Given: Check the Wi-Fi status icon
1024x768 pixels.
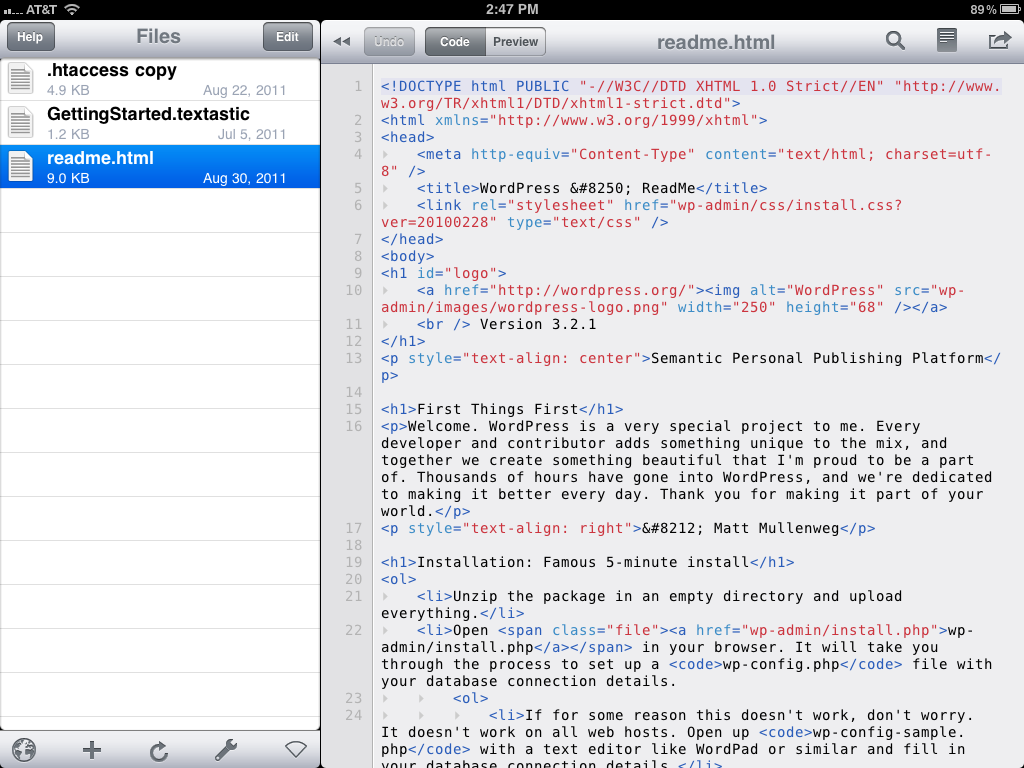Looking at the screenshot, I should click(x=72, y=9).
